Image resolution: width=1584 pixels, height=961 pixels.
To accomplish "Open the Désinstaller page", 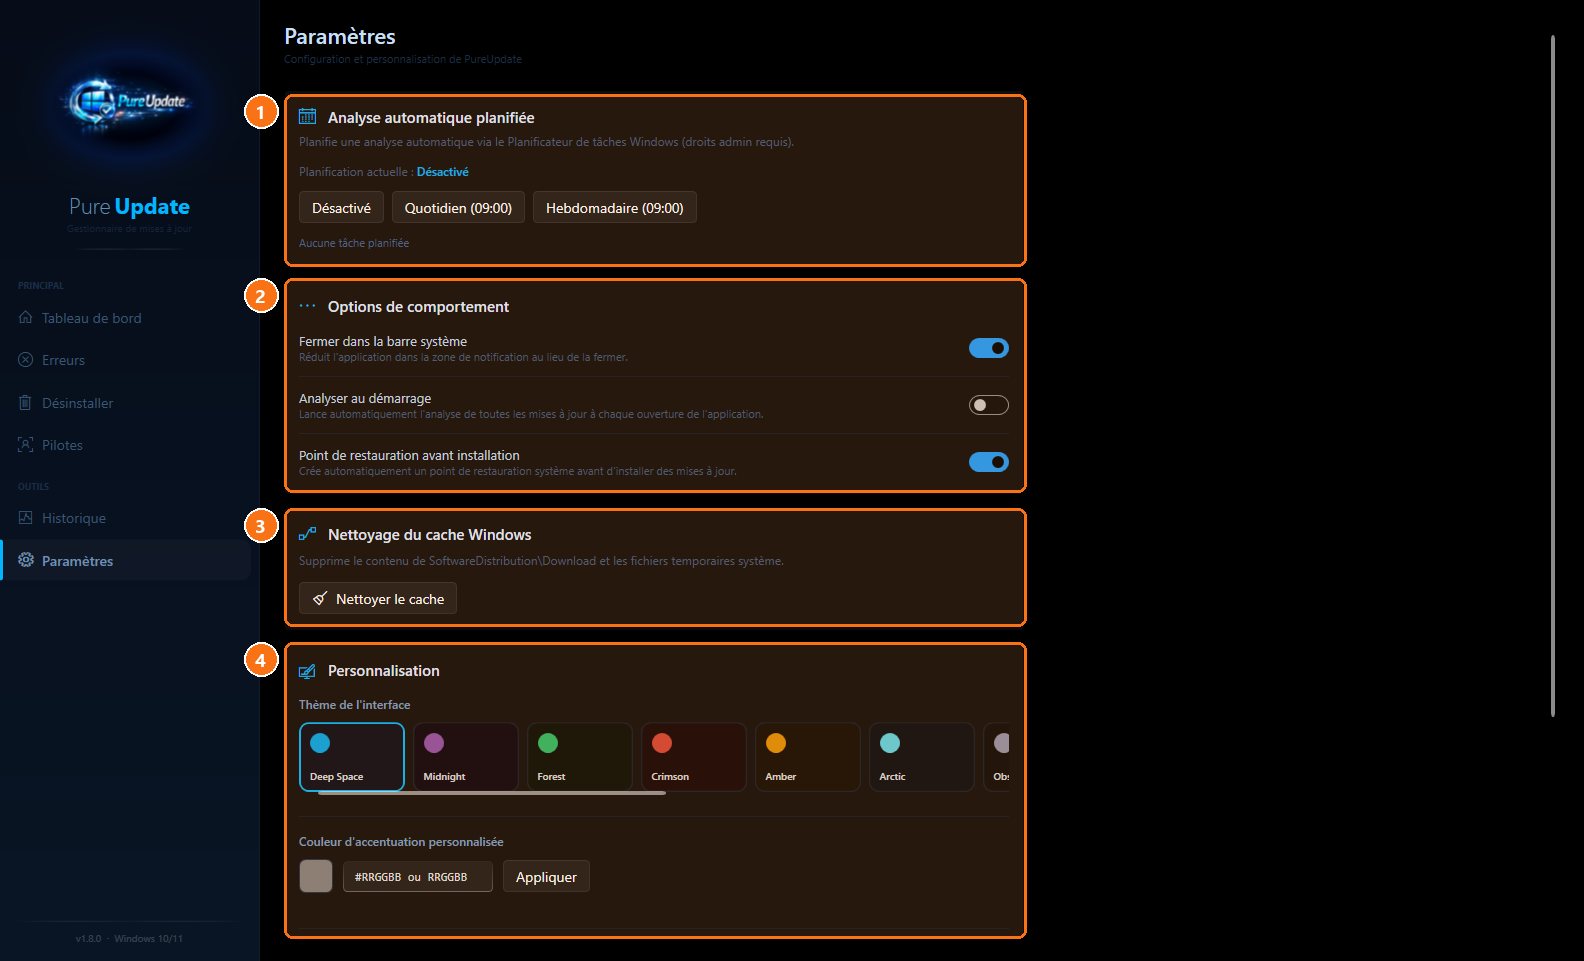I will 126,403.
